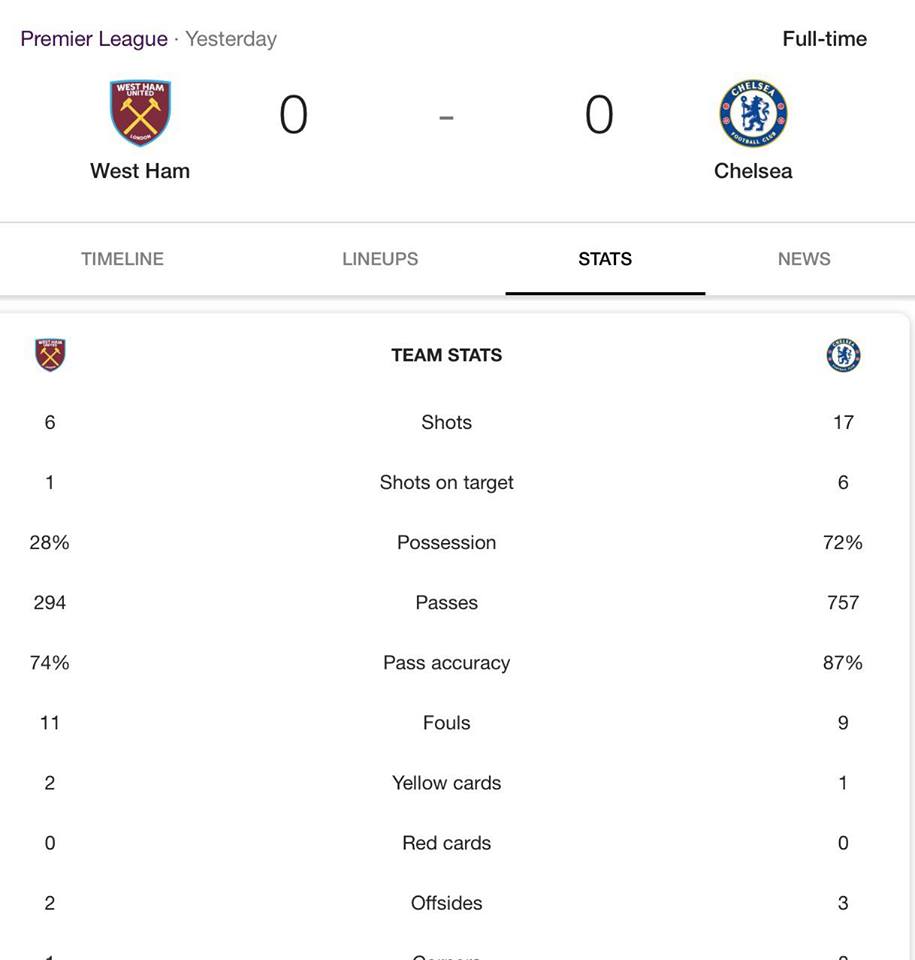
Task: Click the large Chelsea crest
Action: coord(753,113)
